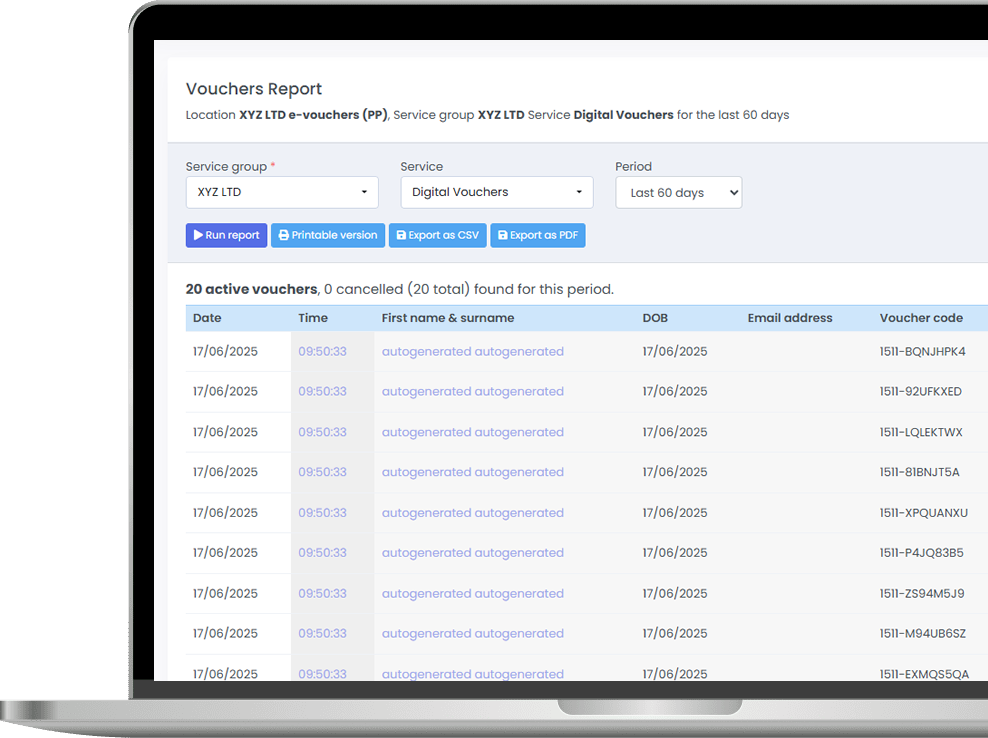Click the time link for voucher 1511-92UFKXED
The height and width of the screenshot is (738, 988).
click(322, 392)
